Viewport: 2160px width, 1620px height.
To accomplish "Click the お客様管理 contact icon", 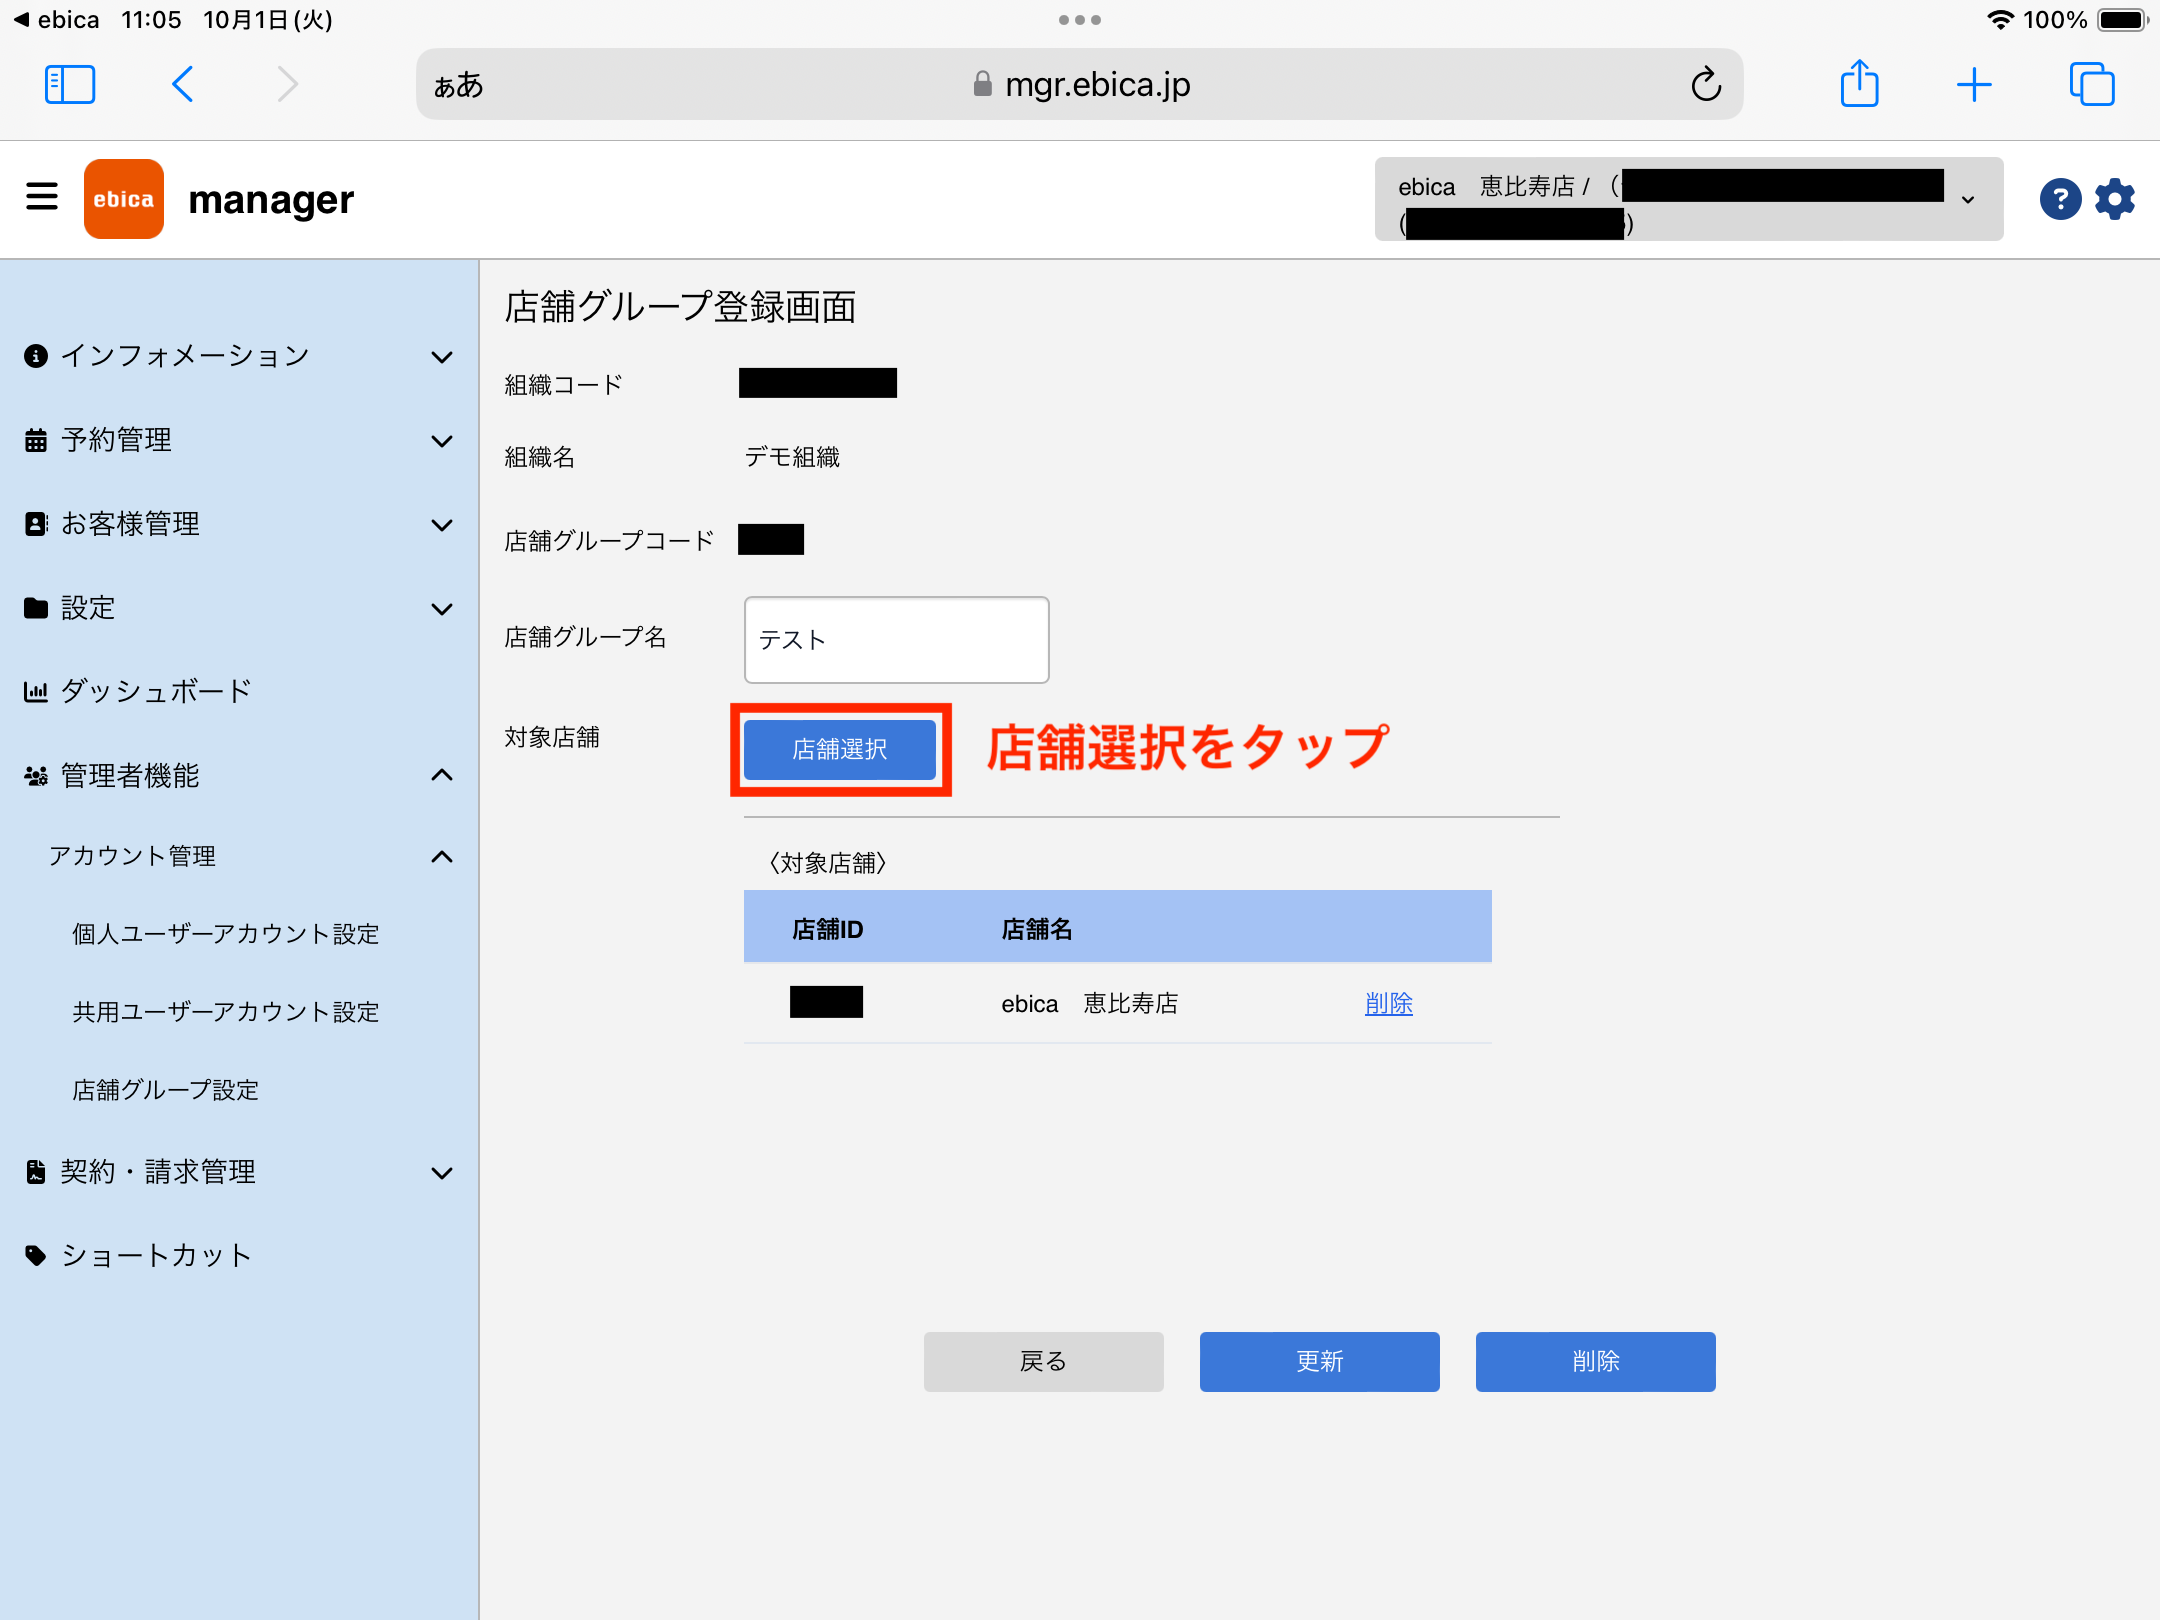I will tap(36, 524).
